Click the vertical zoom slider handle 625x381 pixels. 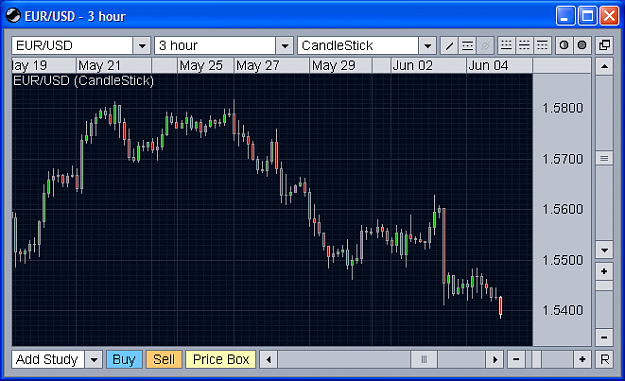coord(604,286)
